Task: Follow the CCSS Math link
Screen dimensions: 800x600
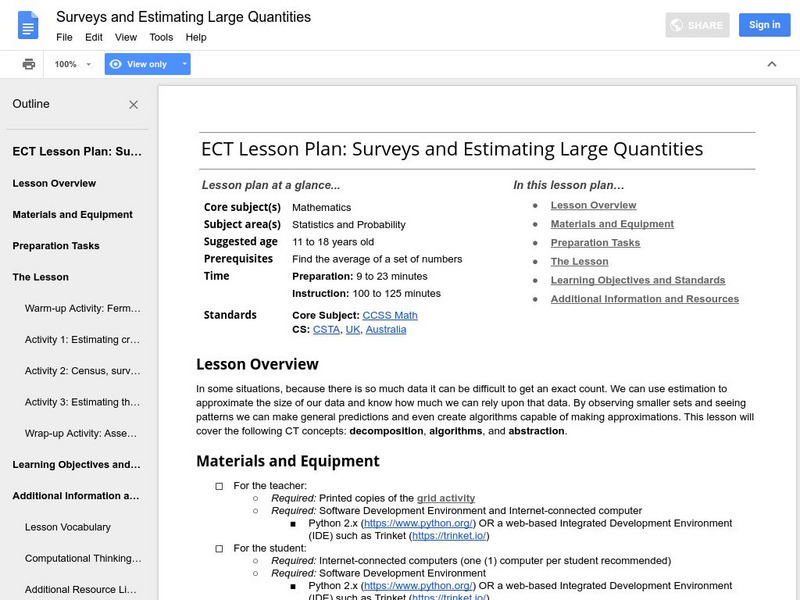Action: pos(390,315)
